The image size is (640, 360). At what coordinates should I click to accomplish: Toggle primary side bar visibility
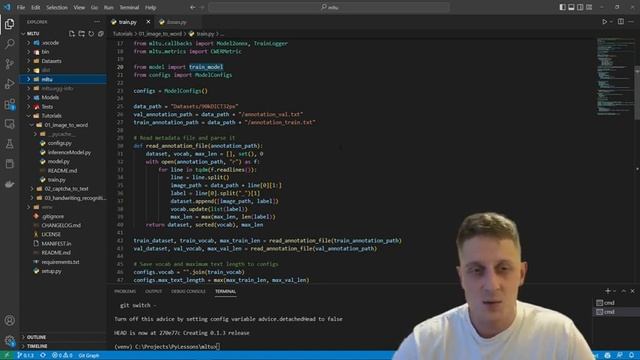click(562, 7)
